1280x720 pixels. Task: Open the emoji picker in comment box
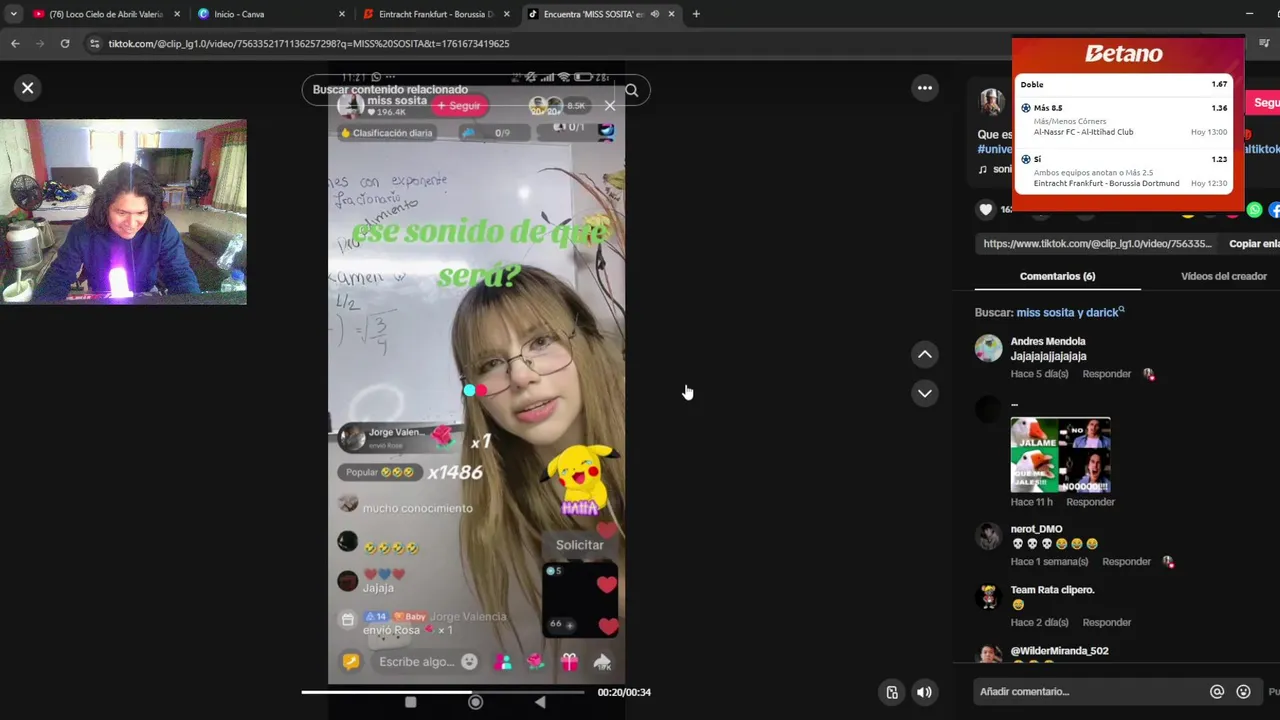click(1243, 692)
